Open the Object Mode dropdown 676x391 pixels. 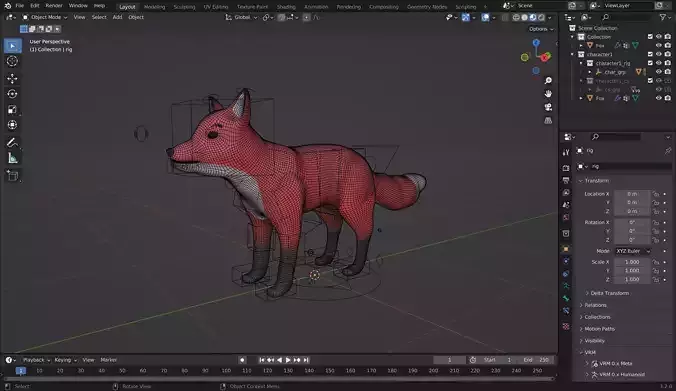click(45, 17)
